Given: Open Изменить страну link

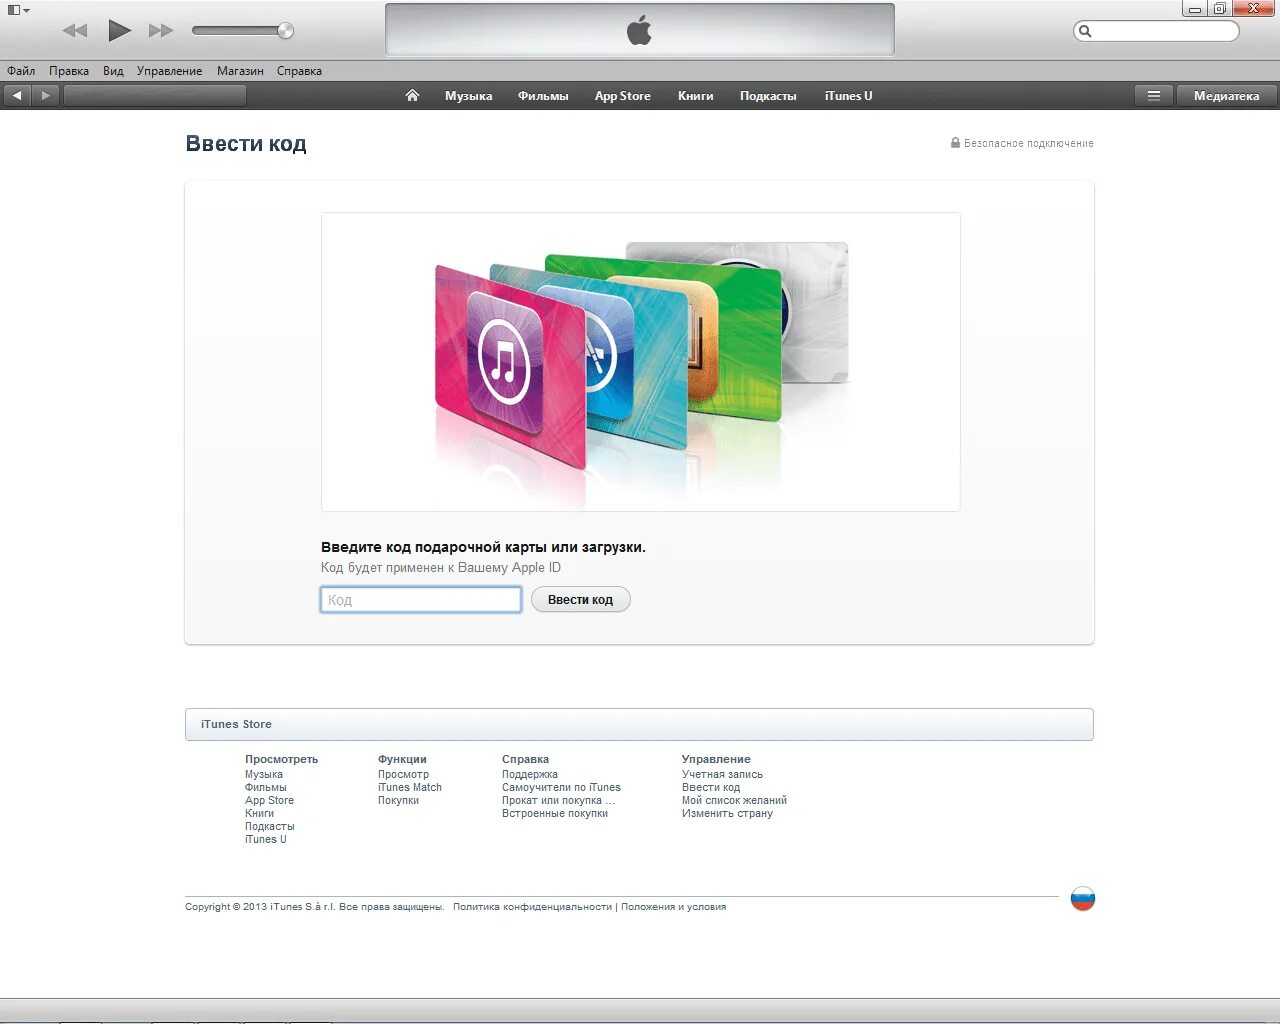Looking at the screenshot, I should tap(727, 813).
